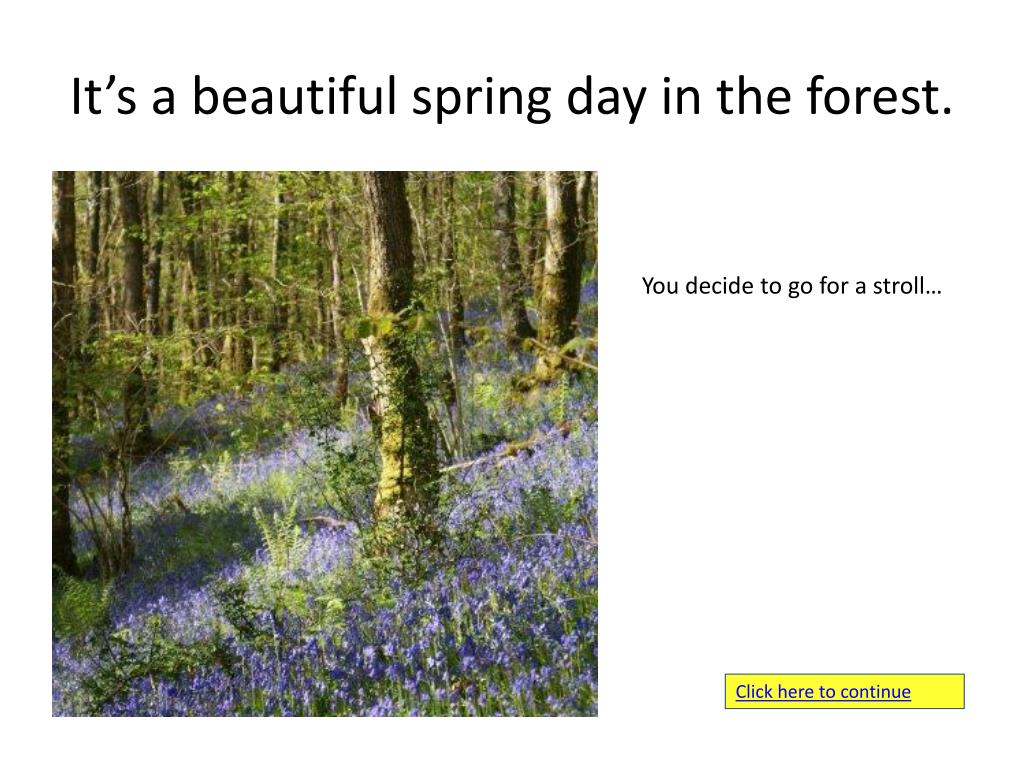Click the word 'continue' in the yellow box
Image resolution: width=1024 pixels, height=768 pixels.
[x=875, y=692]
